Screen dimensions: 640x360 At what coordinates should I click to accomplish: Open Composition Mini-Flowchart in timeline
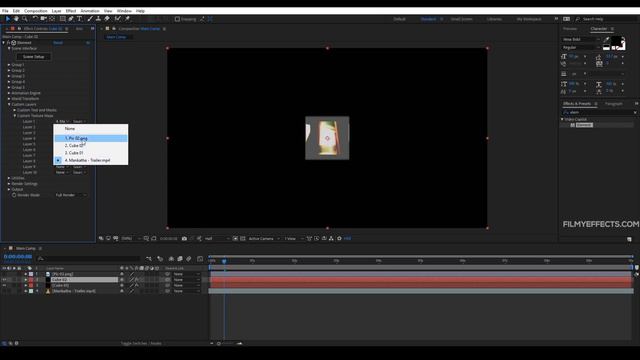149,259
